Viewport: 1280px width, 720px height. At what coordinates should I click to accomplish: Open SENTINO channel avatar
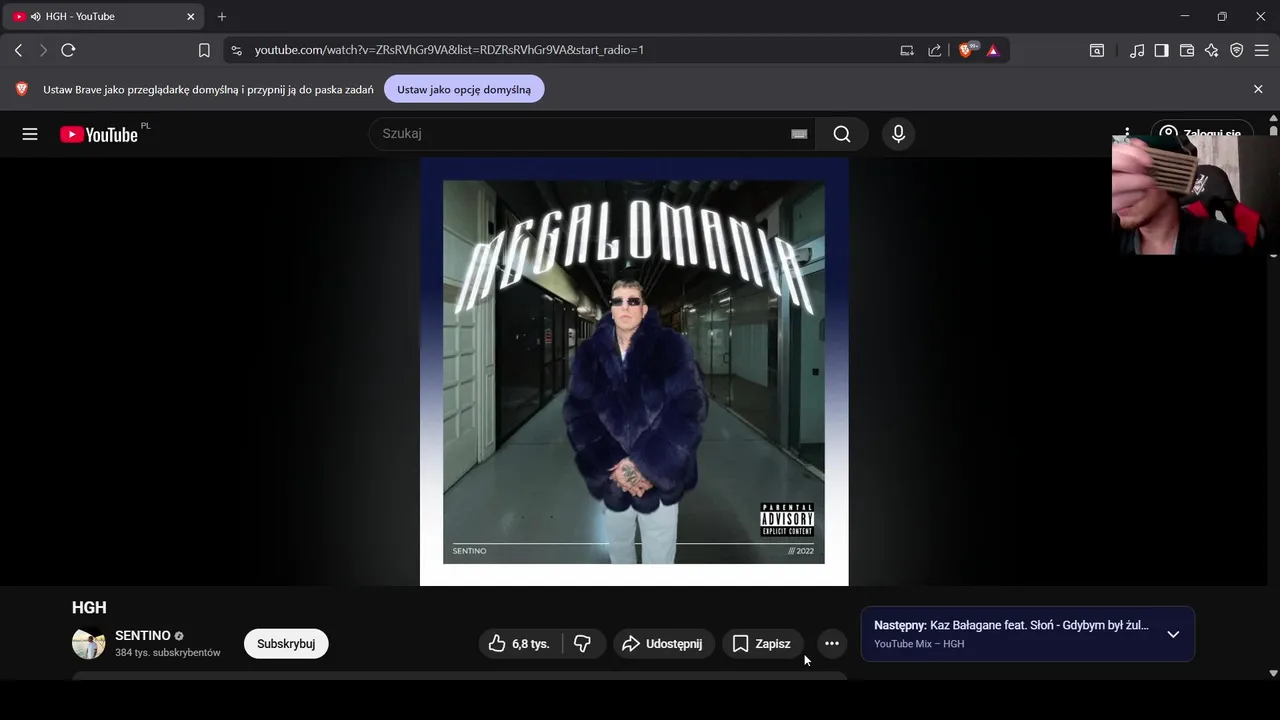click(89, 643)
